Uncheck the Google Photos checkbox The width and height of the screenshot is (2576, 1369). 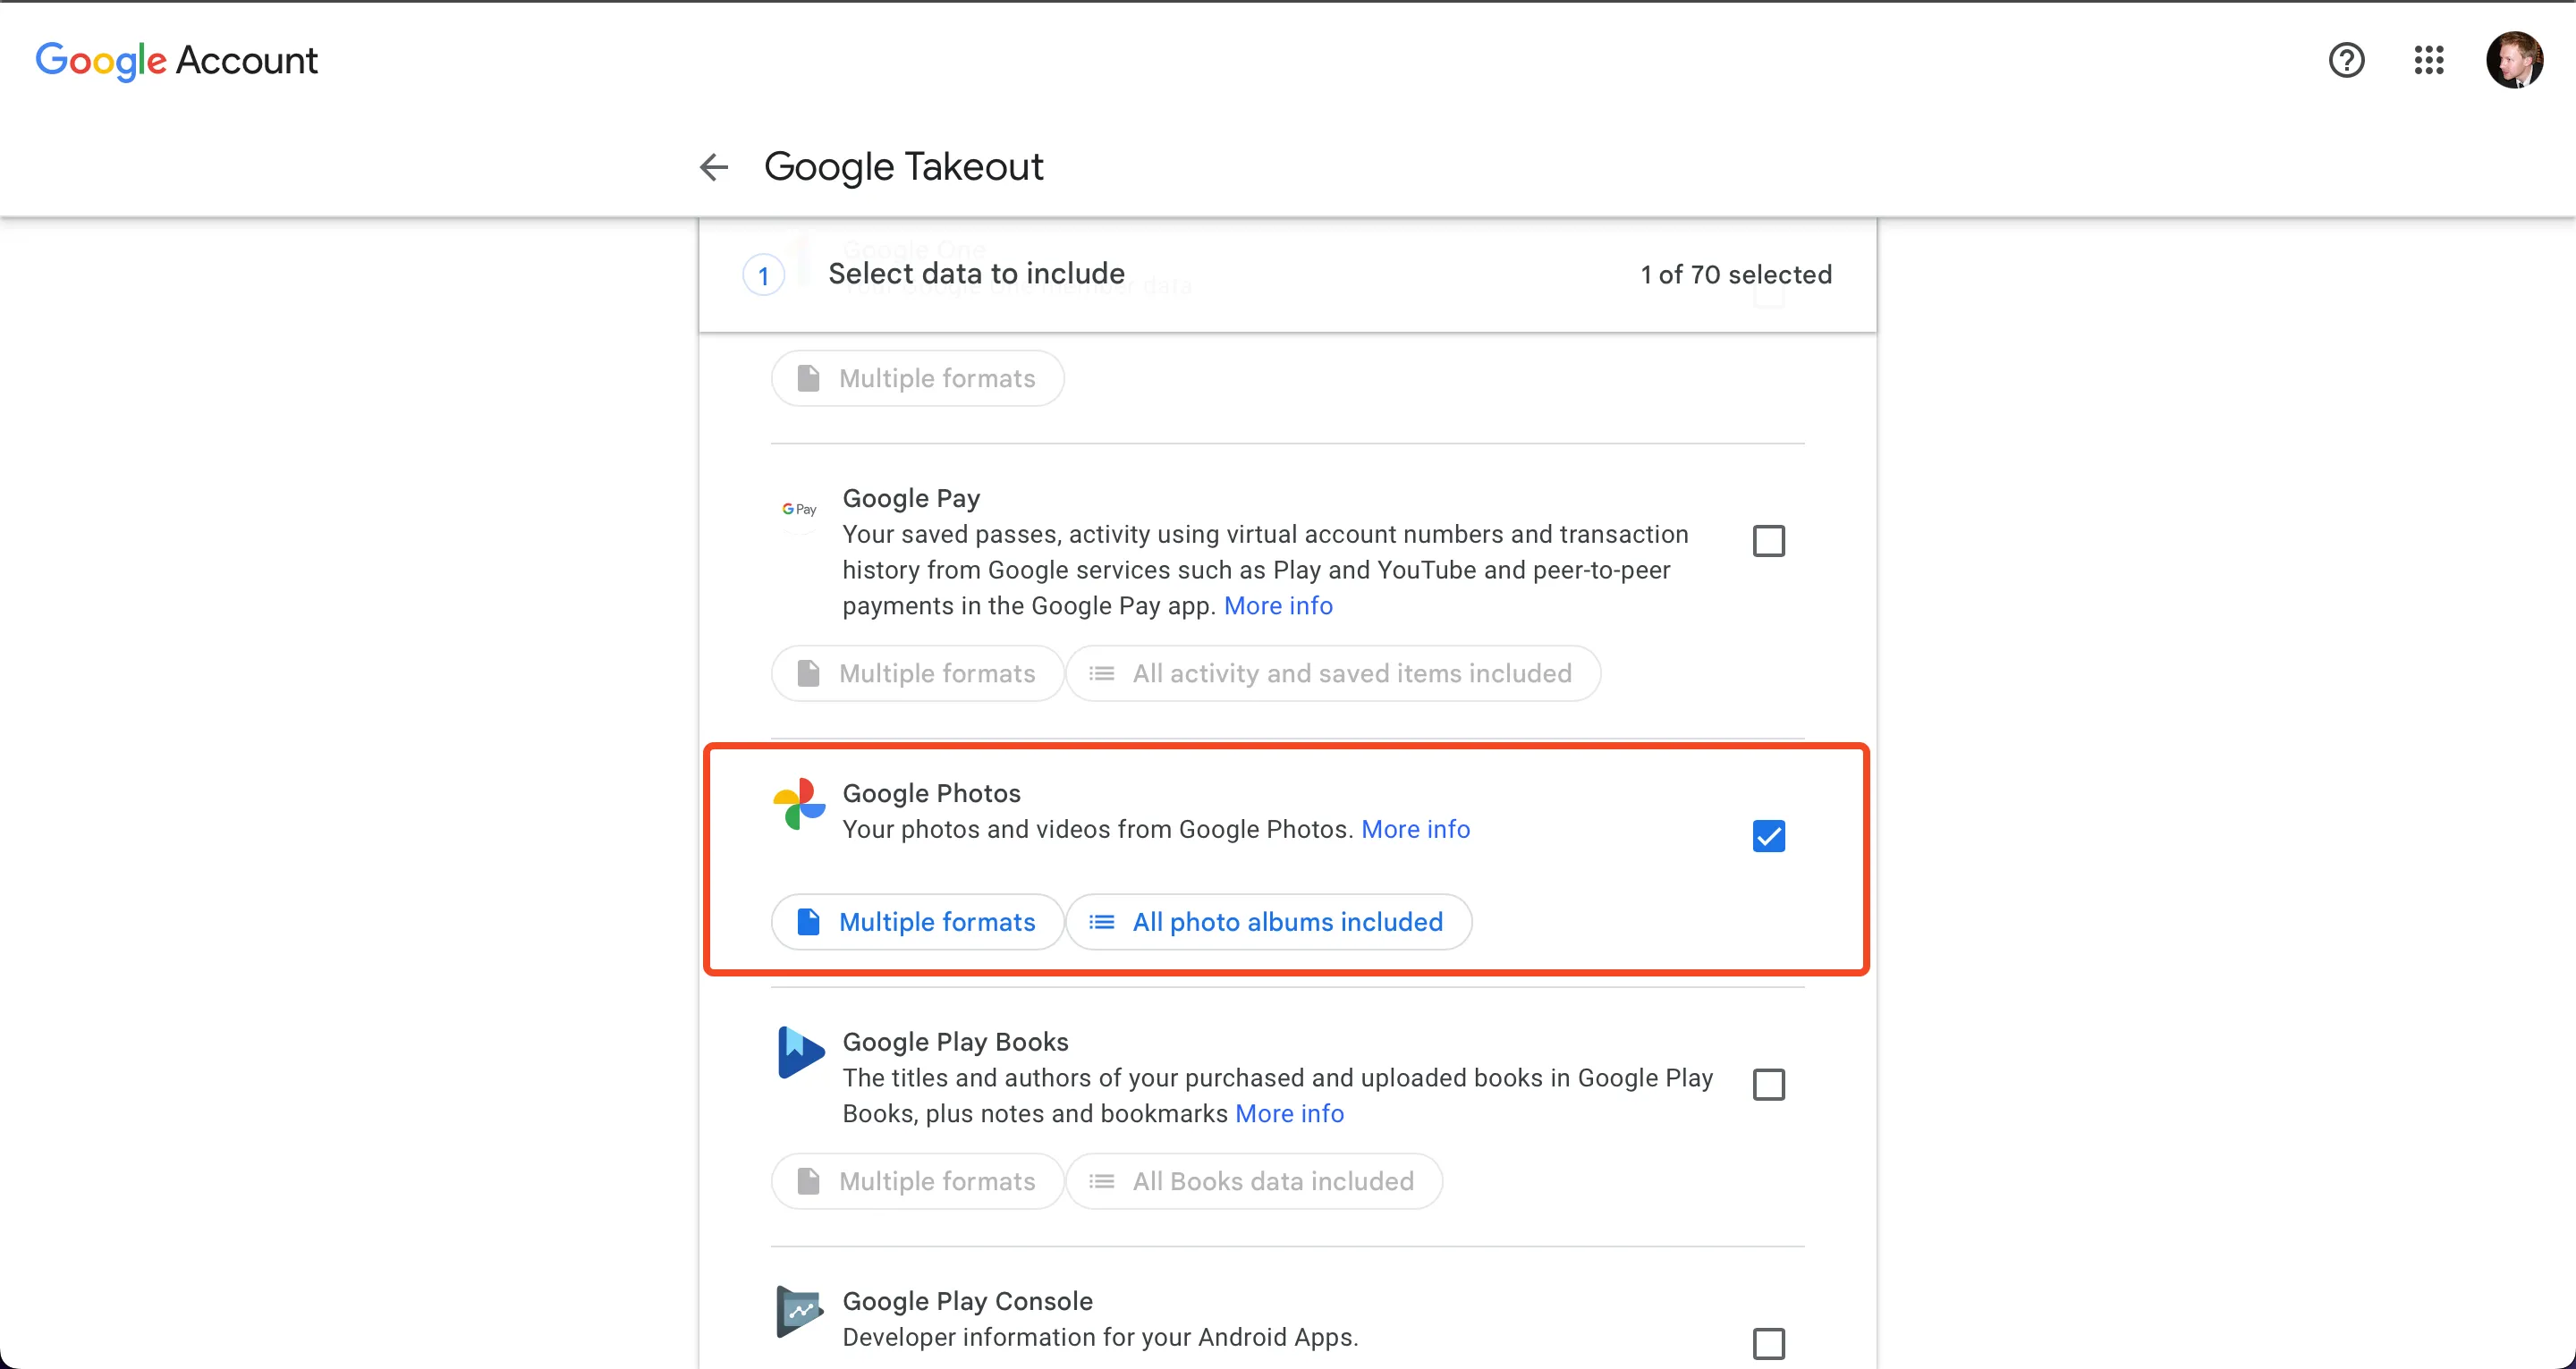[x=1768, y=836]
